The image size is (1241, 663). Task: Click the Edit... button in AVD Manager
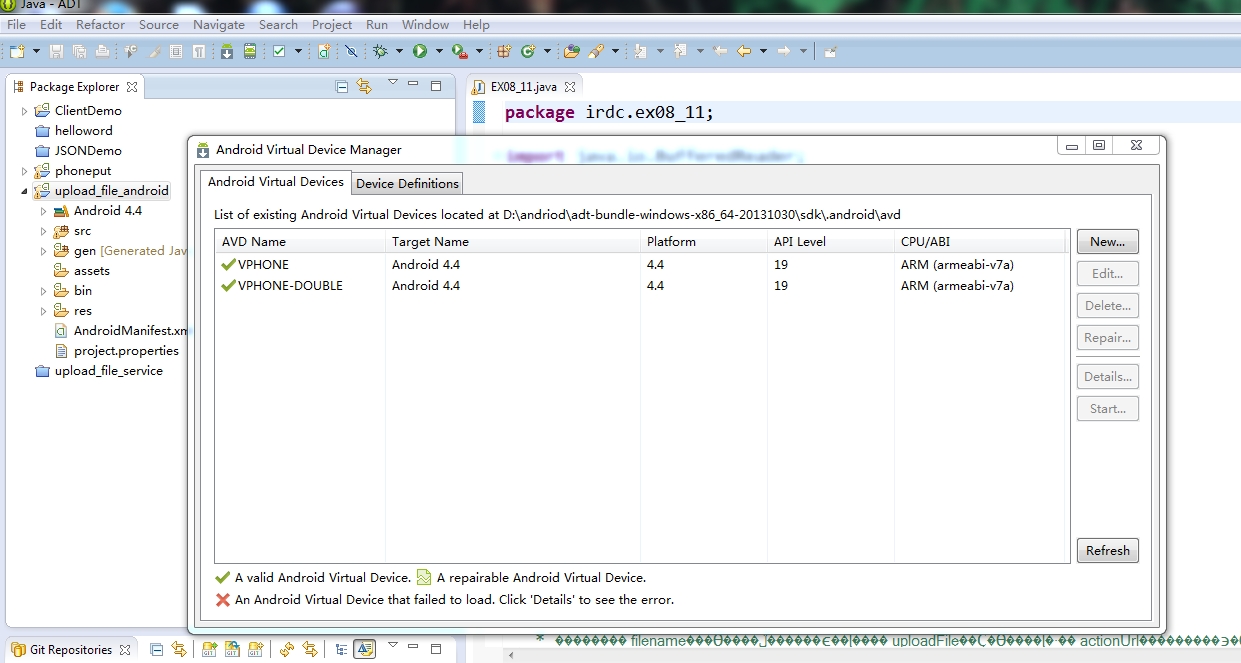[1107, 273]
